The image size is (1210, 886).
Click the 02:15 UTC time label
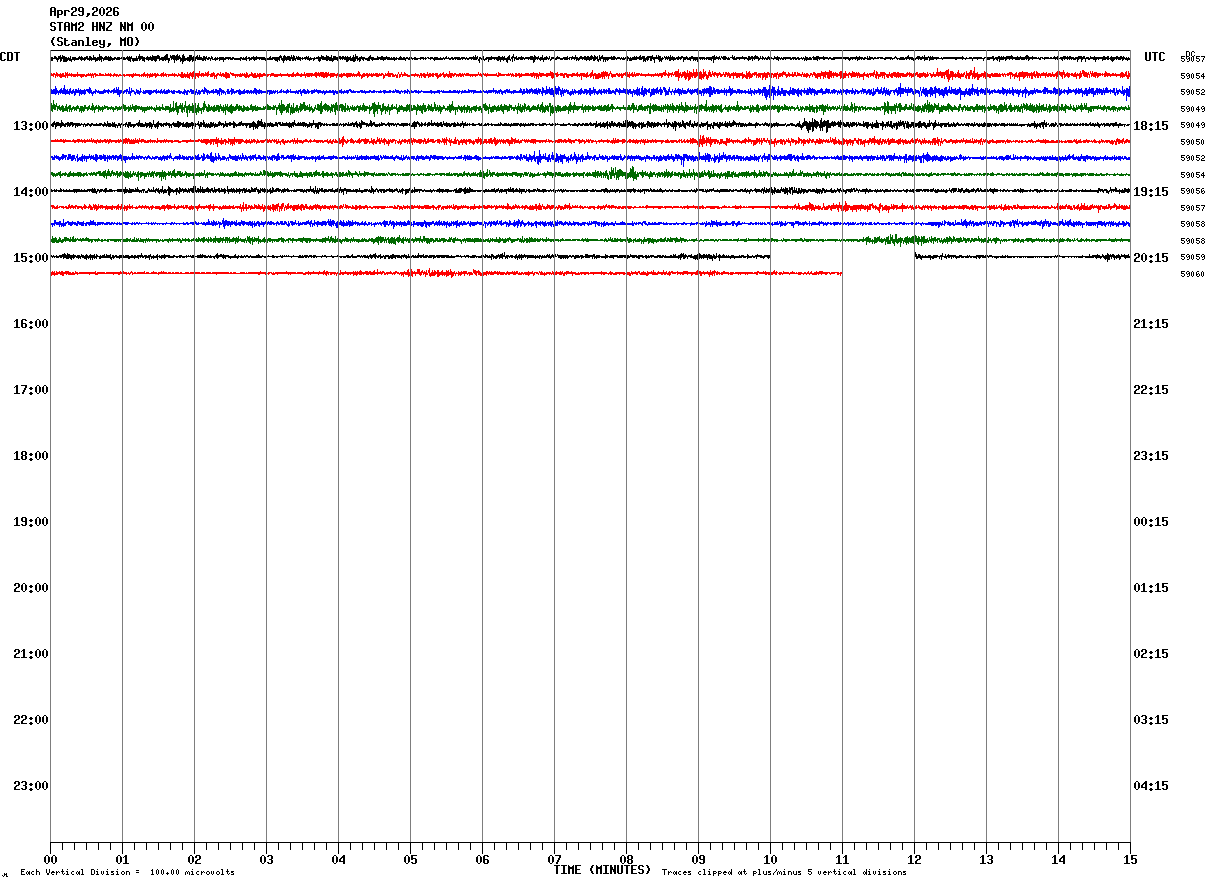[x=1151, y=654]
